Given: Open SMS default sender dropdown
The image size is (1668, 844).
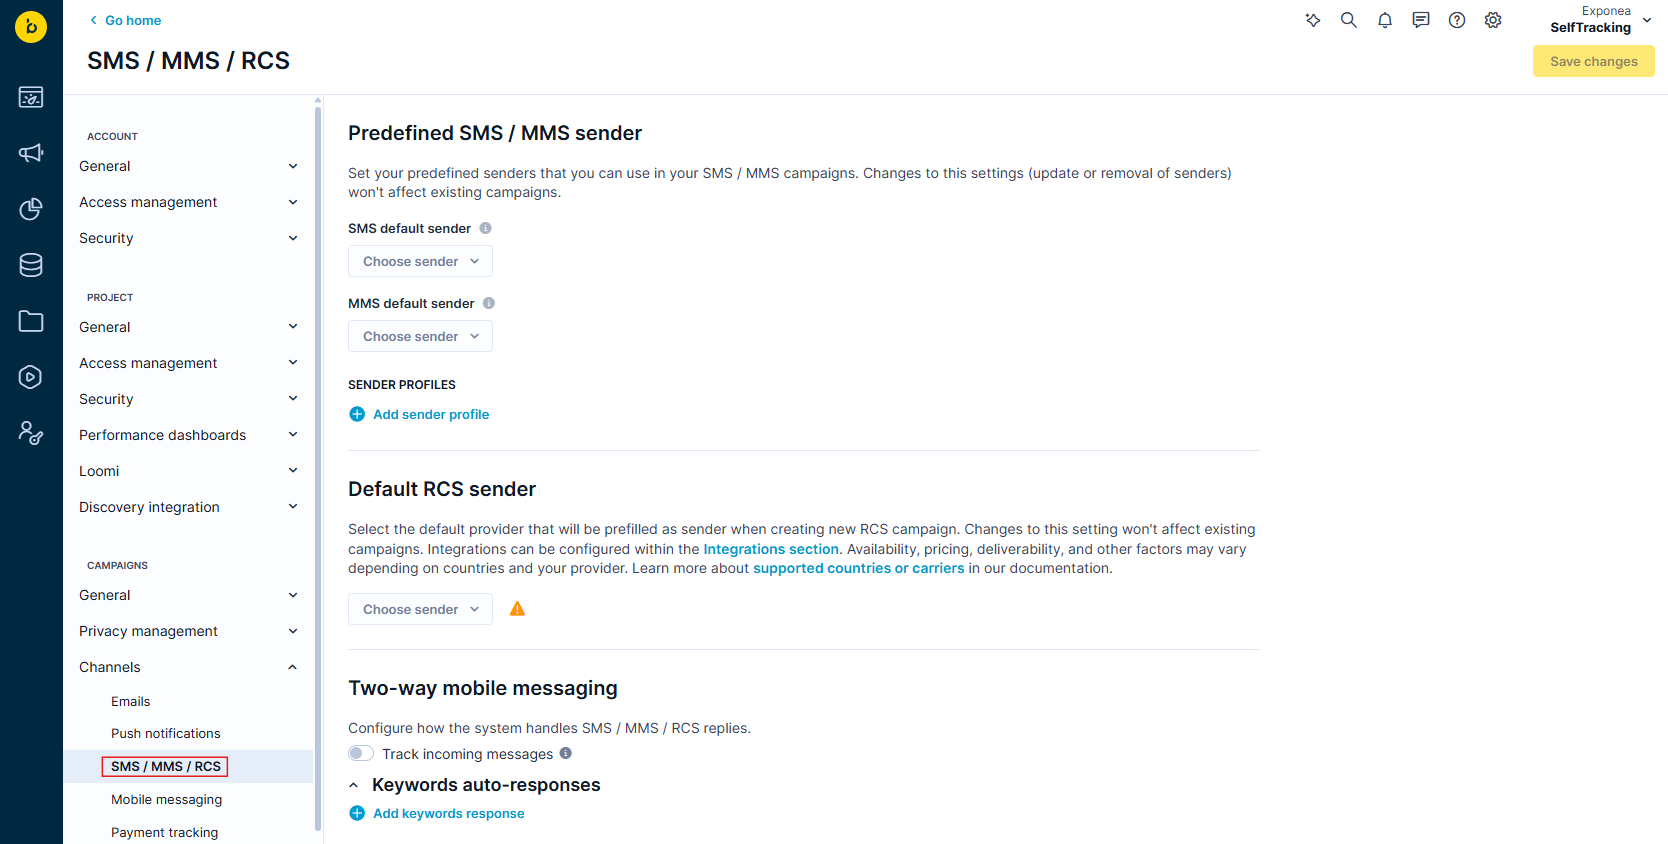Looking at the screenshot, I should (420, 261).
